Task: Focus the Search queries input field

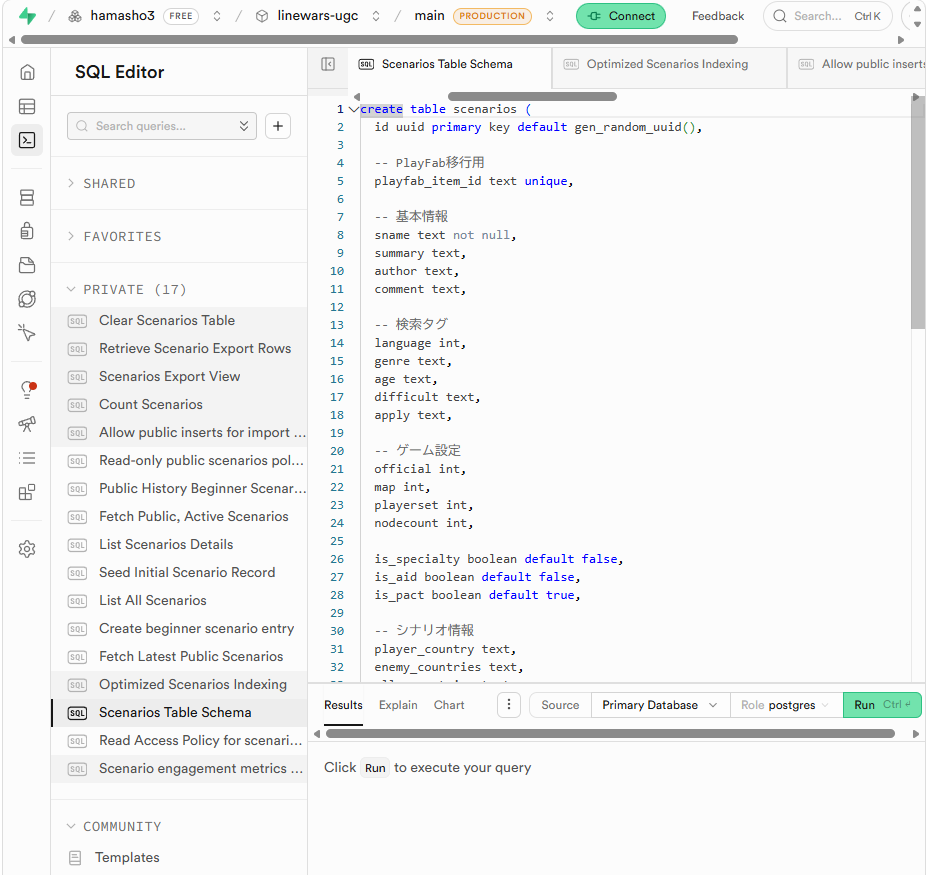Action: pyautogui.click(x=162, y=126)
